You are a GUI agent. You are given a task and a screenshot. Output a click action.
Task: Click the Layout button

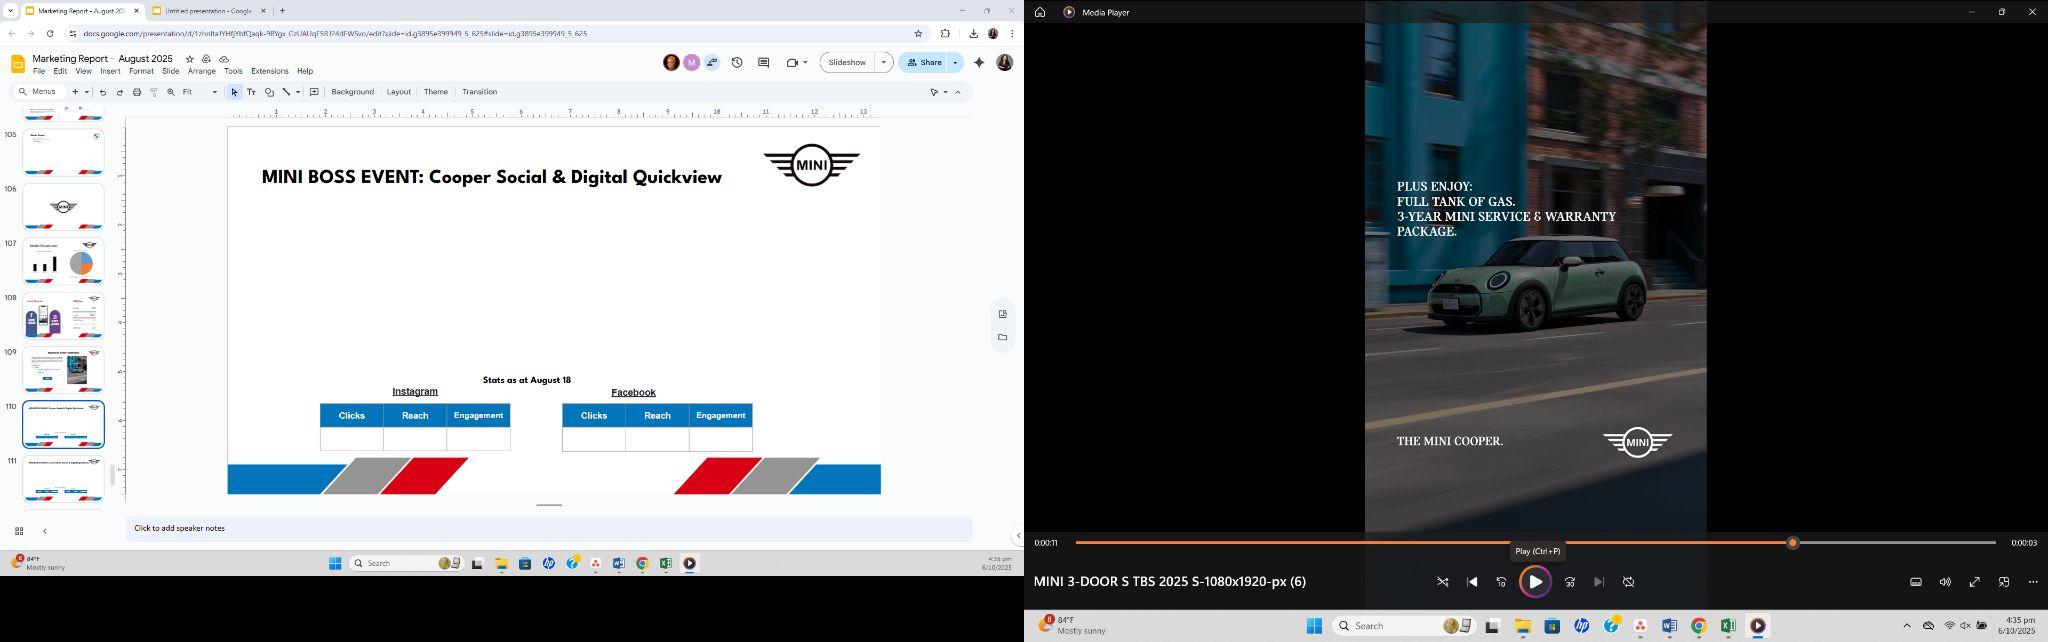[x=399, y=92]
